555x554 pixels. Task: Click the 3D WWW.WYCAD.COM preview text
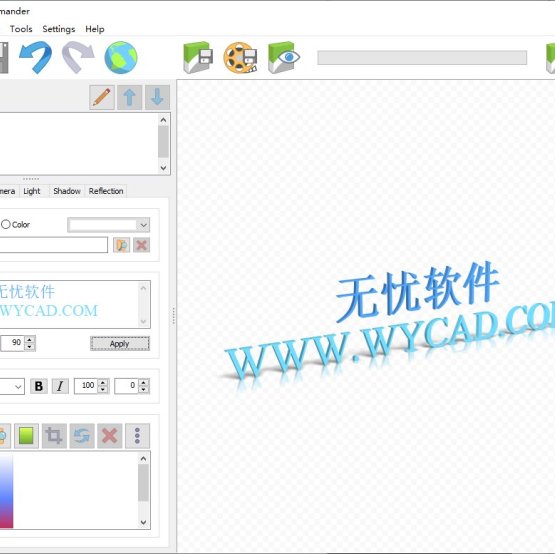click(389, 340)
